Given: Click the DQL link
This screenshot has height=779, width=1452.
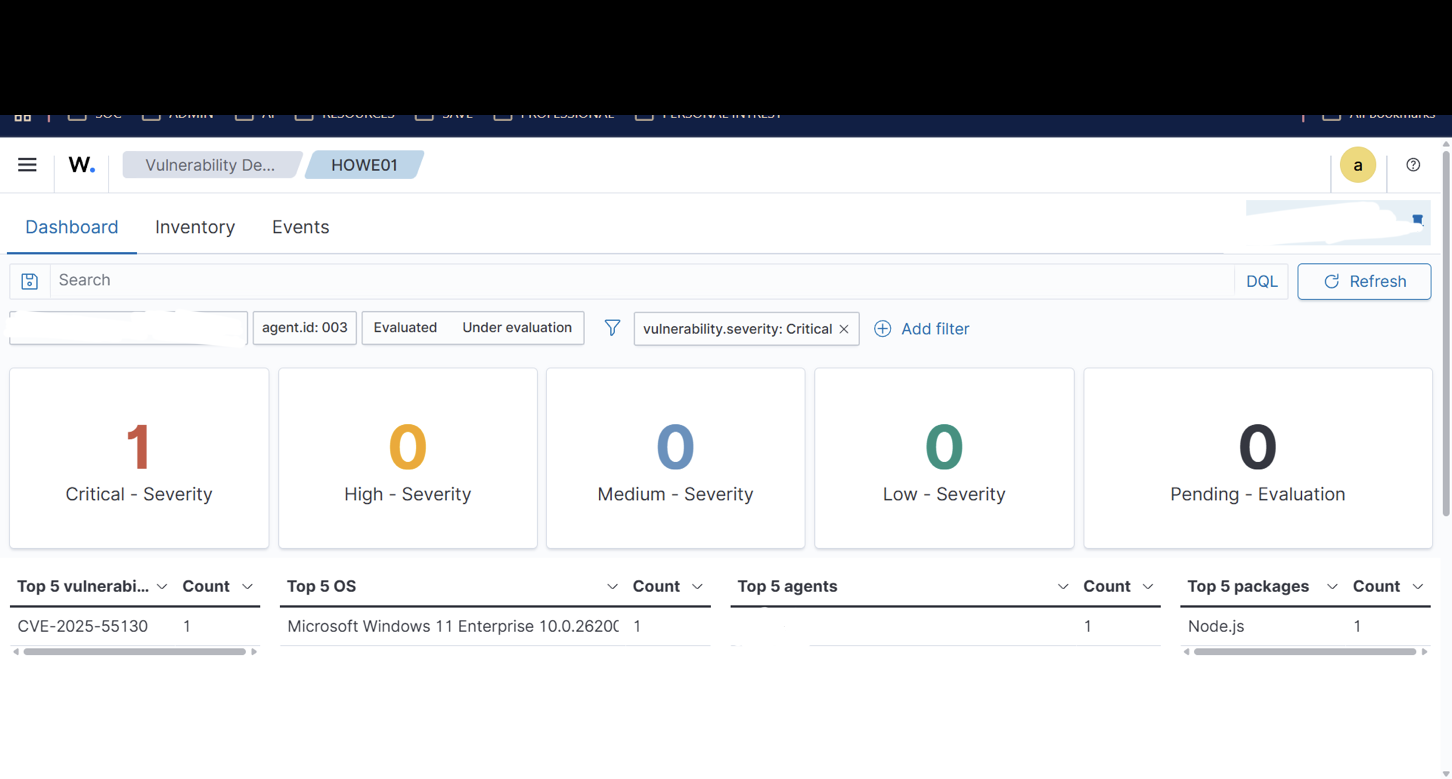Looking at the screenshot, I should click(x=1261, y=281).
